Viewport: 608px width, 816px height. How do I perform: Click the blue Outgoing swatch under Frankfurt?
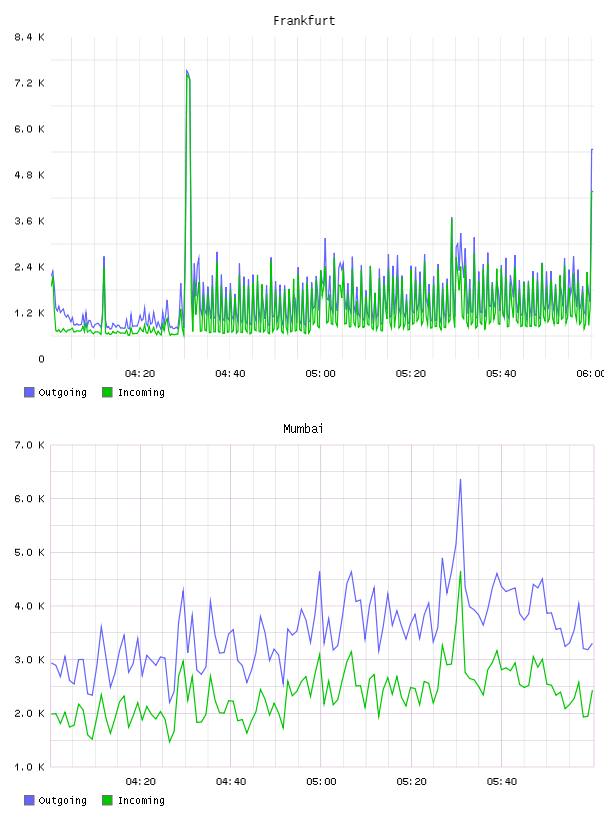29,392
